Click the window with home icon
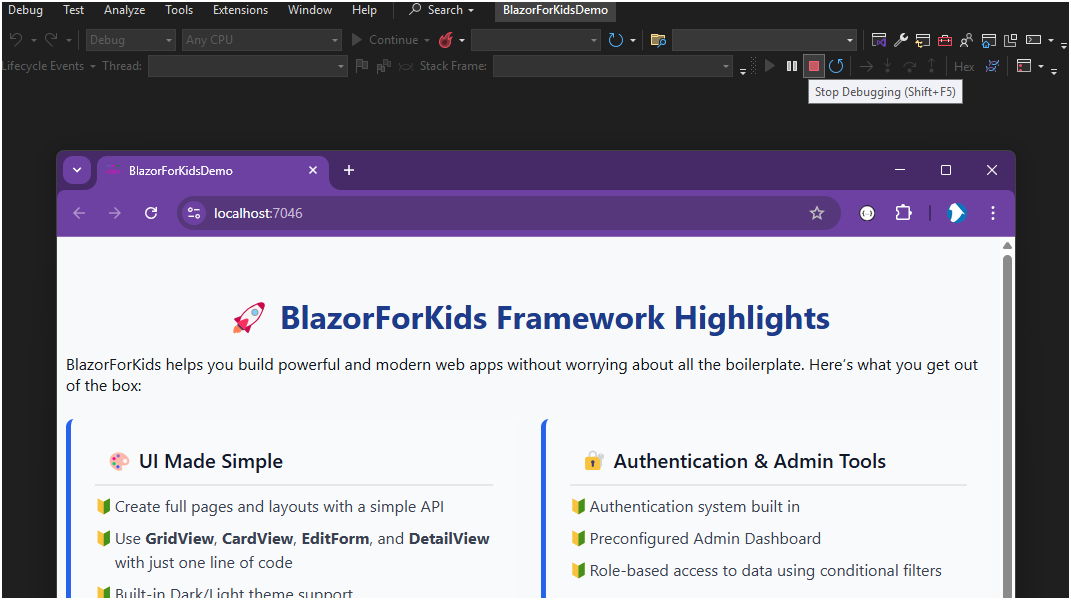This screenshot has height=600, width=1071. (988, 40)
